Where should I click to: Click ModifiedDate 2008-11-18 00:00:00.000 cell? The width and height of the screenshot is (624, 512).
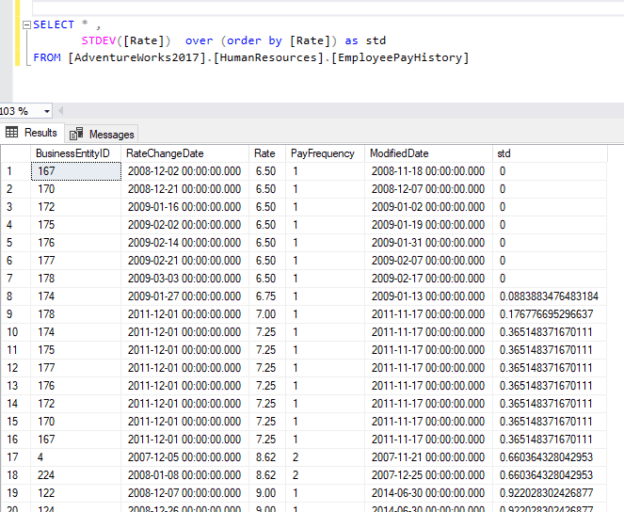pyautogui.click(x=428, y=171)
